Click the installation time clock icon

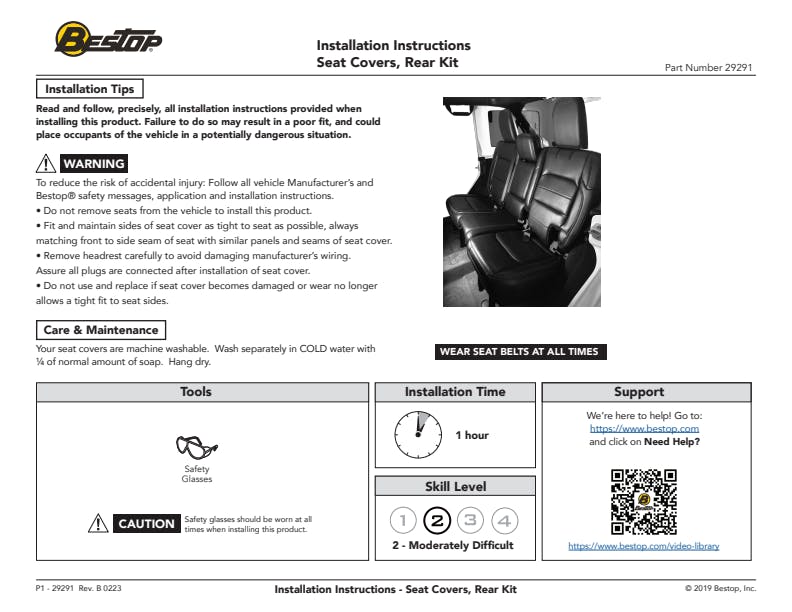point(417,434)
